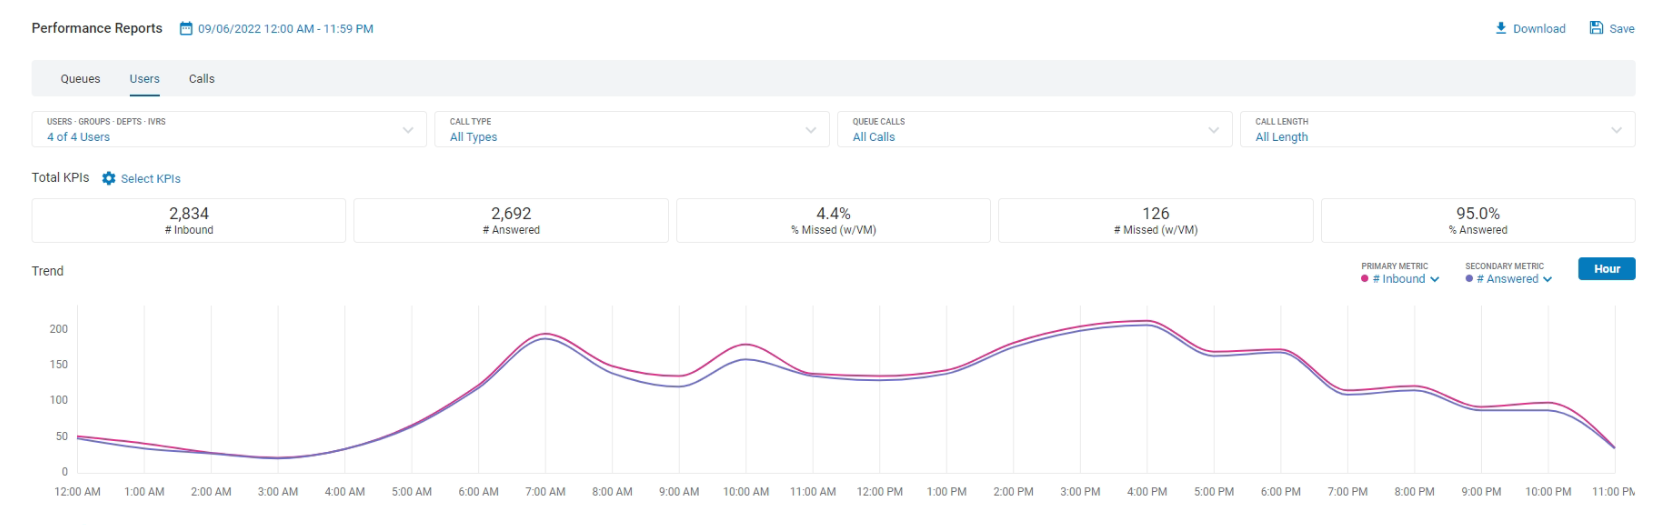1666x525 pixels.
Task: Open the 09/06/2022 date range picker
Action: point(285,29)
